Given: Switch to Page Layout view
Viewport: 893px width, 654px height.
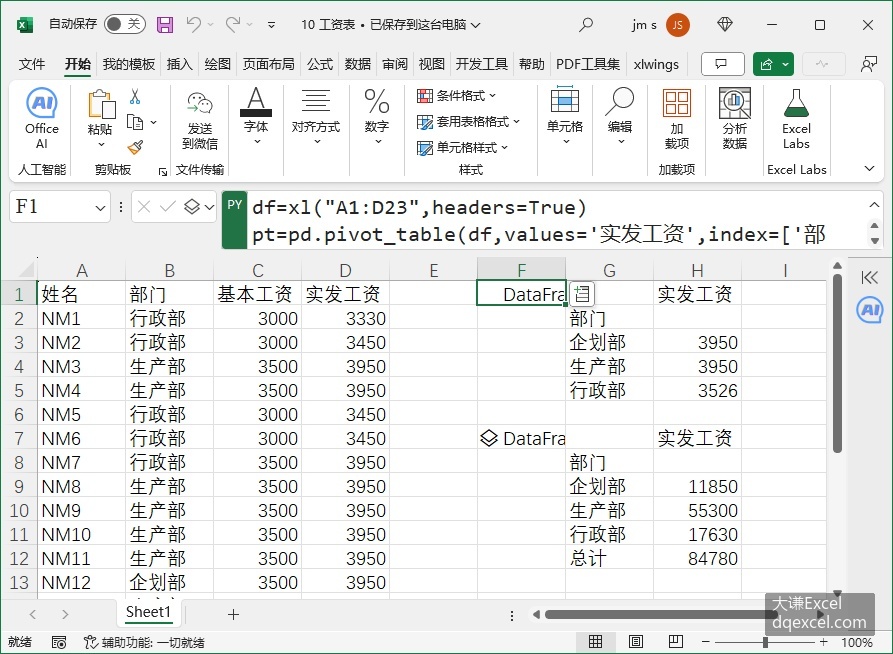Looking at the screenshot, I should (636, 642).
